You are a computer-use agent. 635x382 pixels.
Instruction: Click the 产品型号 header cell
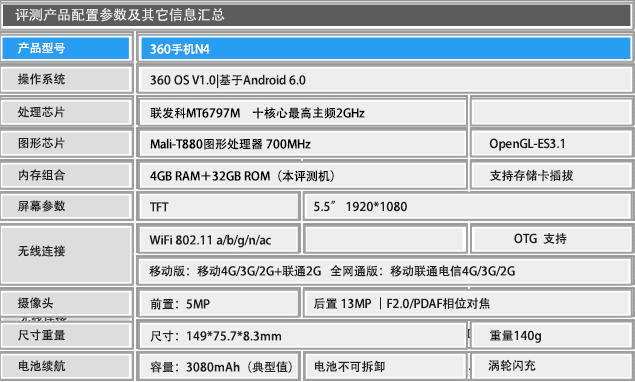click(66, 48)
